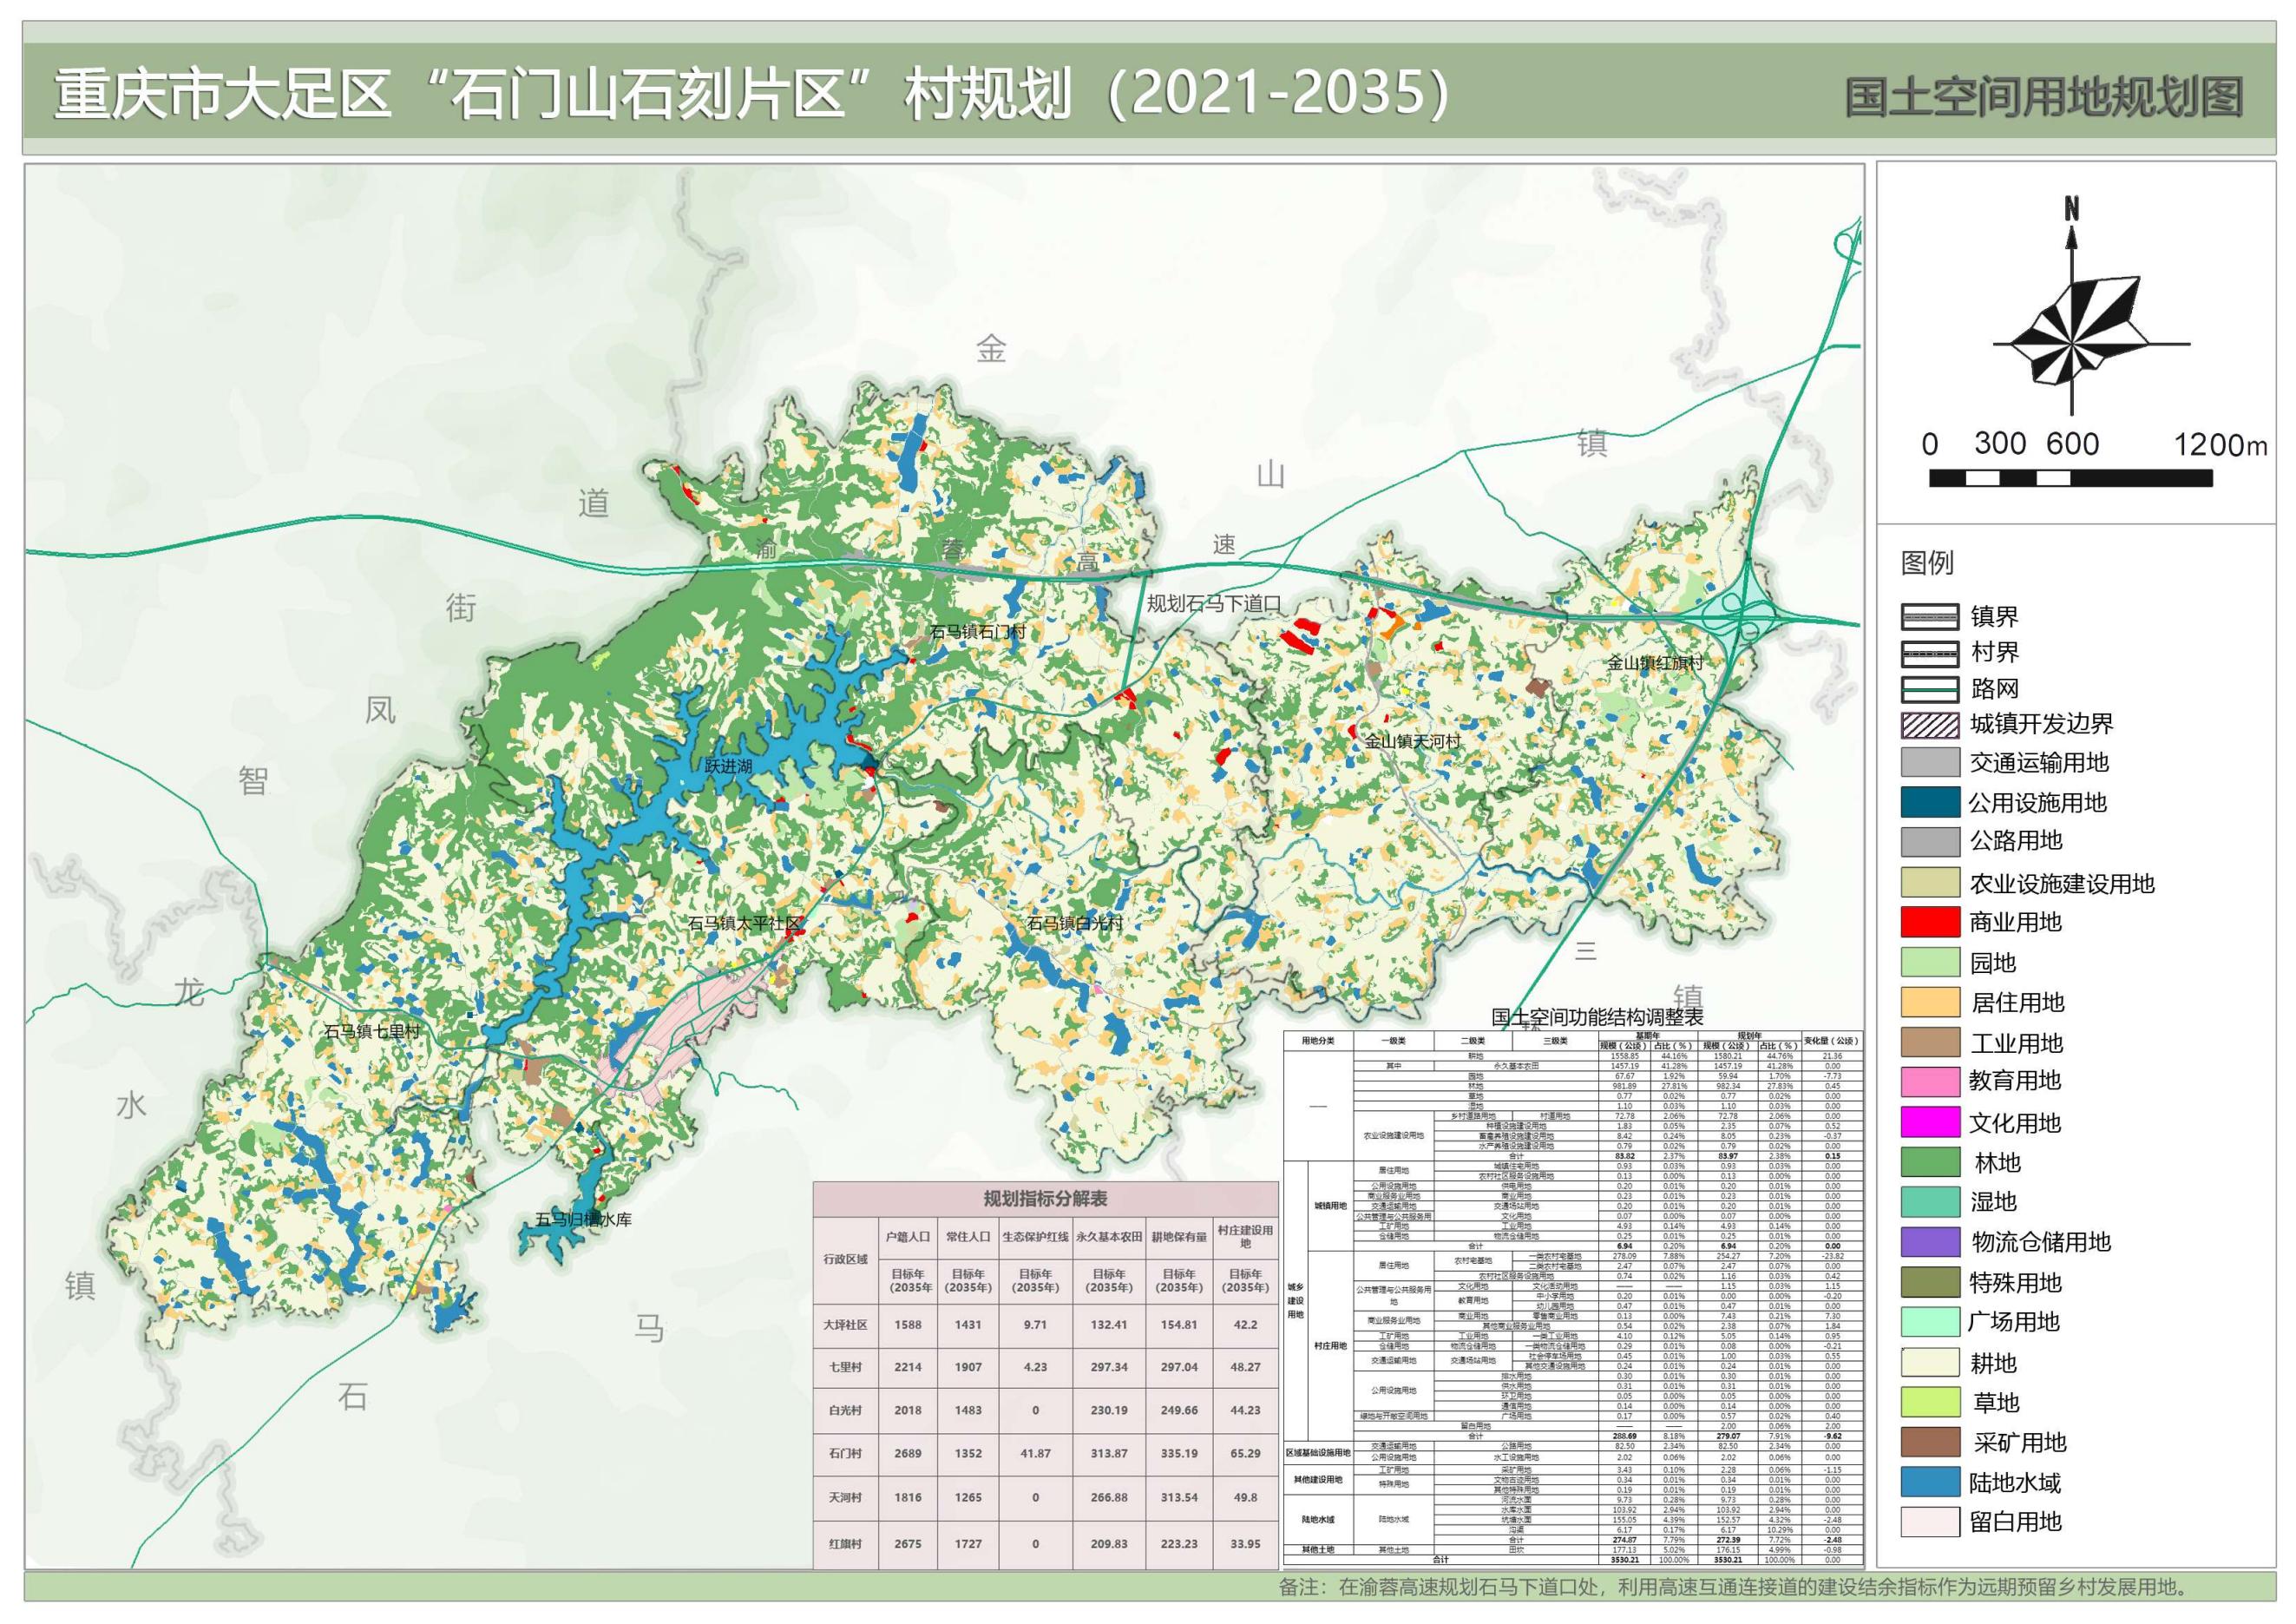
Task: Click the 村庄建设用地 column header
Action: (x=1245, y=1237)
